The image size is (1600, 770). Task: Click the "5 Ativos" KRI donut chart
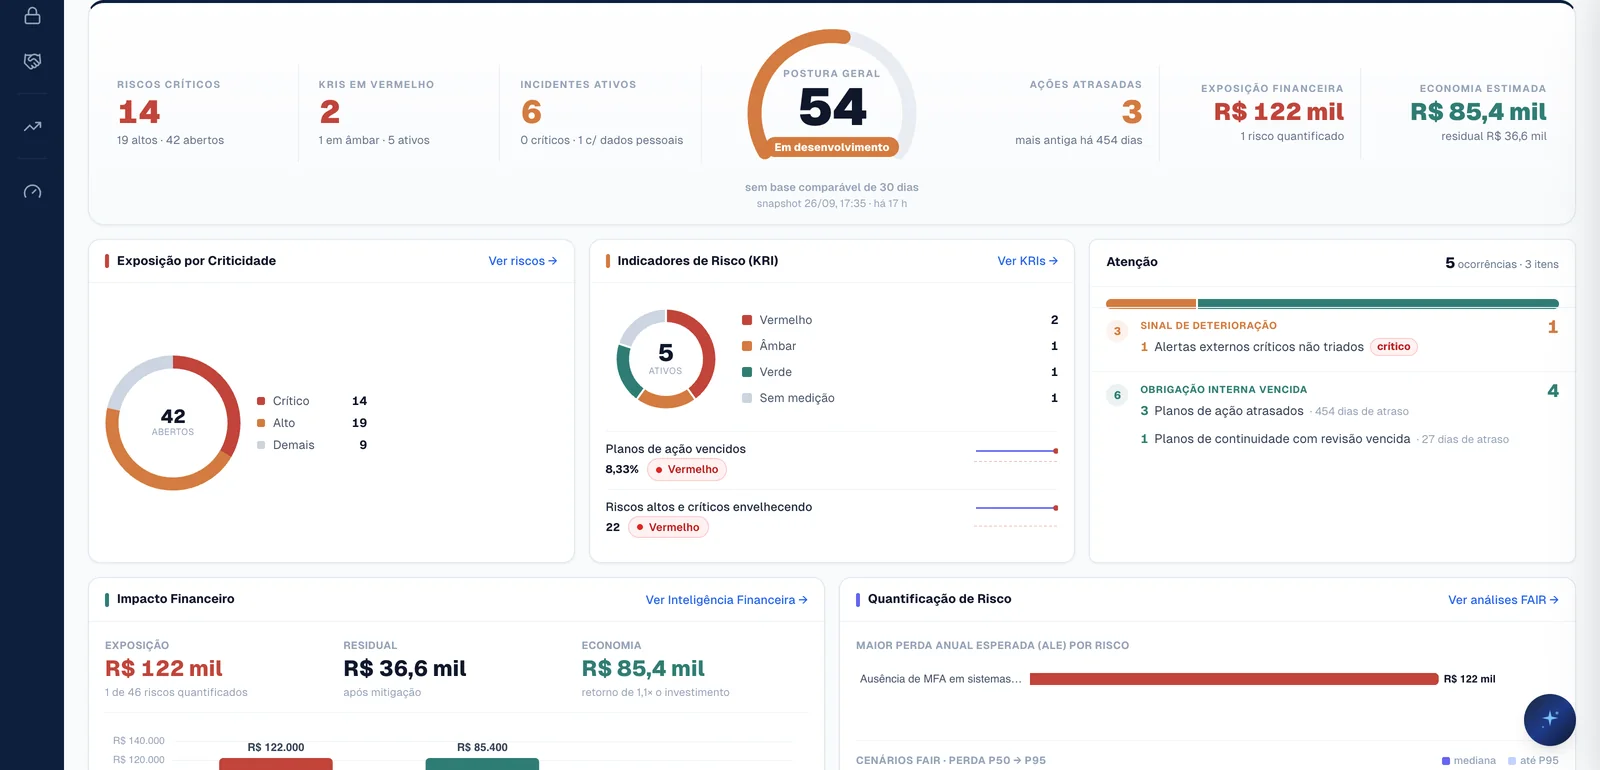(665, 359)
